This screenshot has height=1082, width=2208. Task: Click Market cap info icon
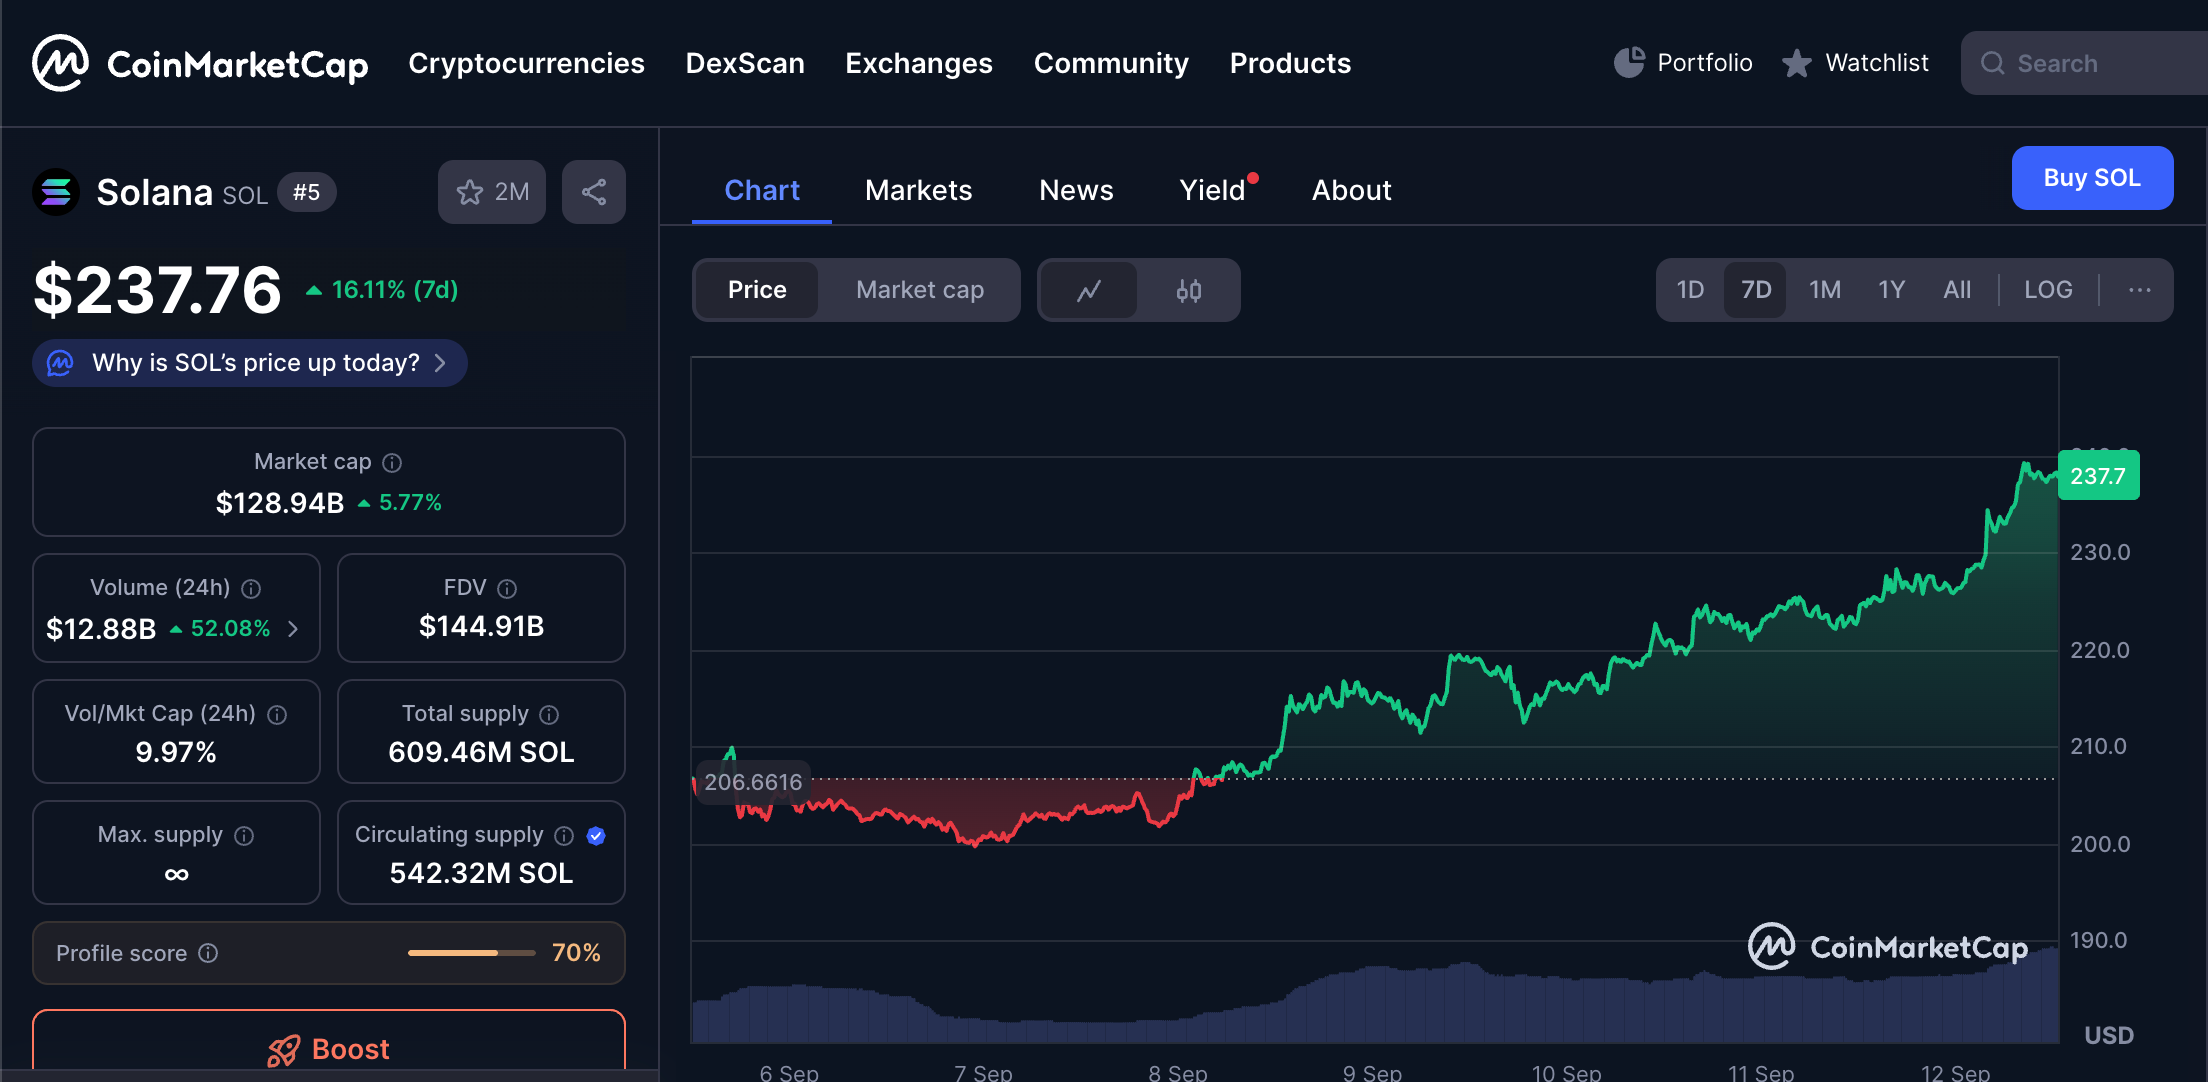click(x=393, y=462)
